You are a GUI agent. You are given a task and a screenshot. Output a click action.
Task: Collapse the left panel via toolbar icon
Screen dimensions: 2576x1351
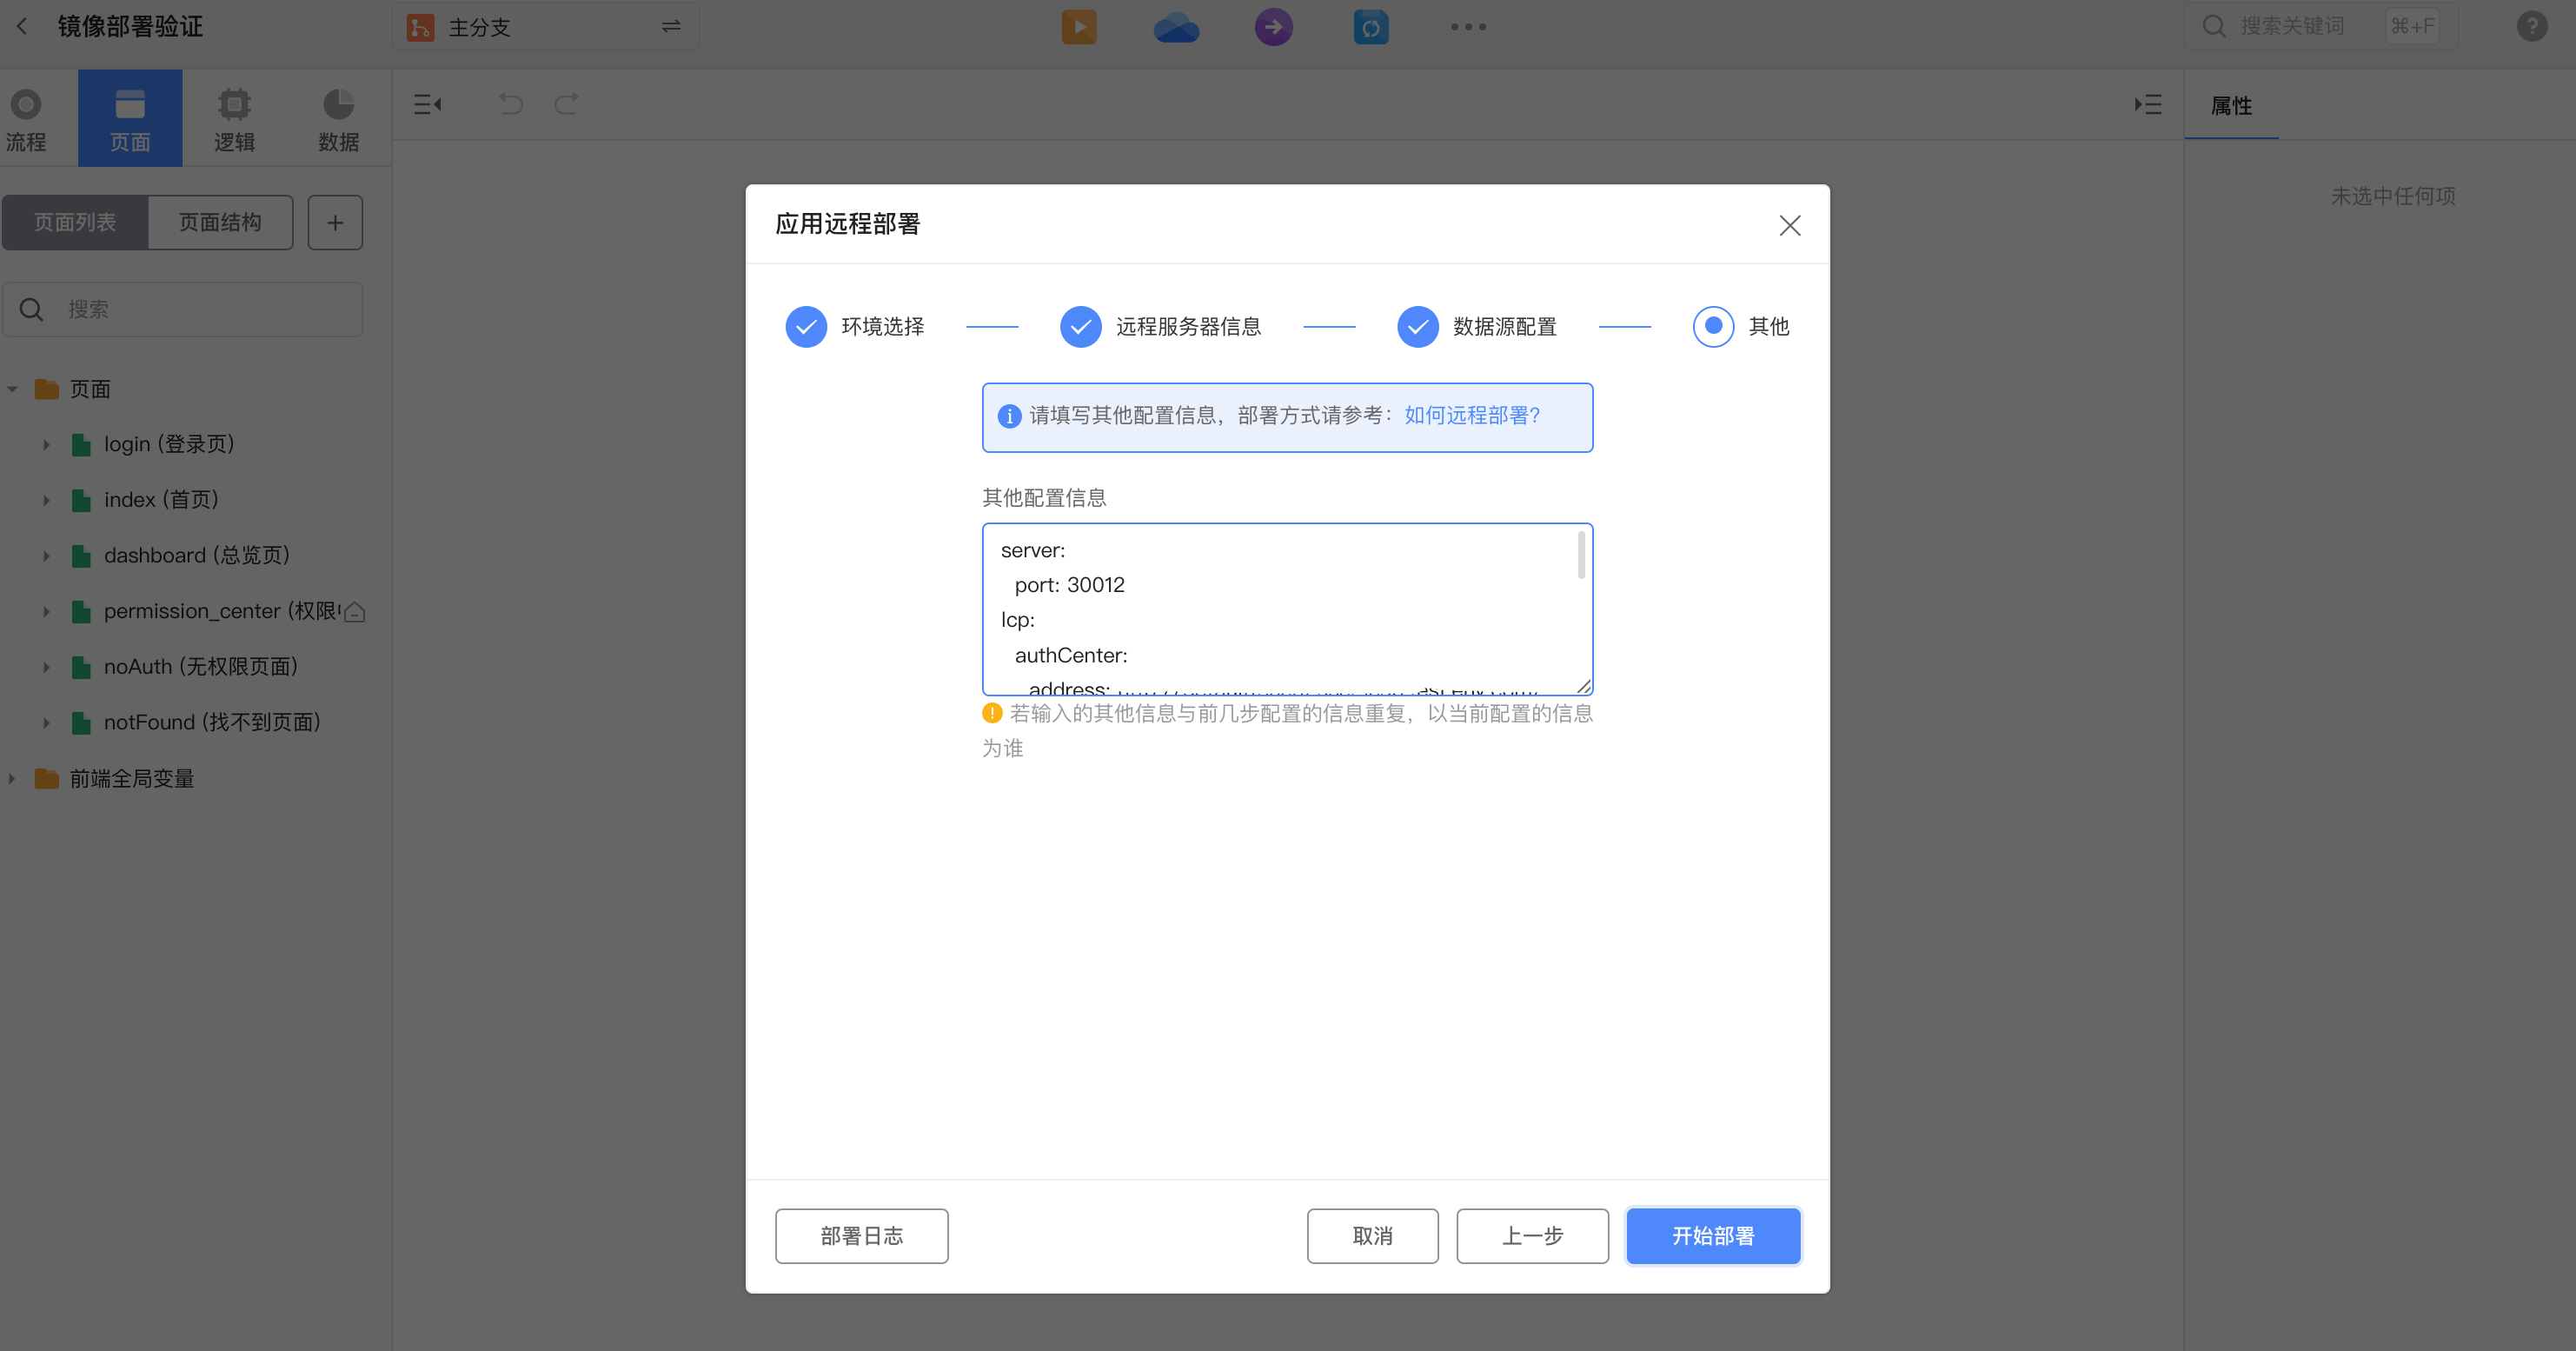428,104
